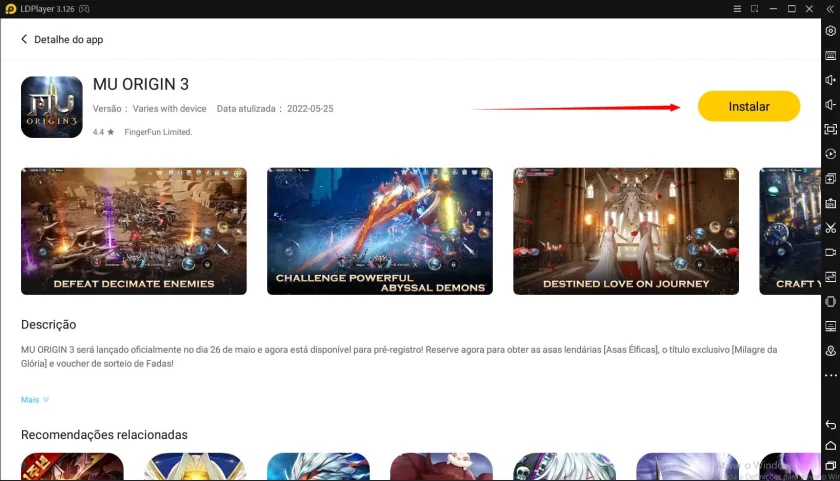Take a screenshot with scissors icon
Image resolution: width=840 pixels, height=481 pixels.
point(830,228)
